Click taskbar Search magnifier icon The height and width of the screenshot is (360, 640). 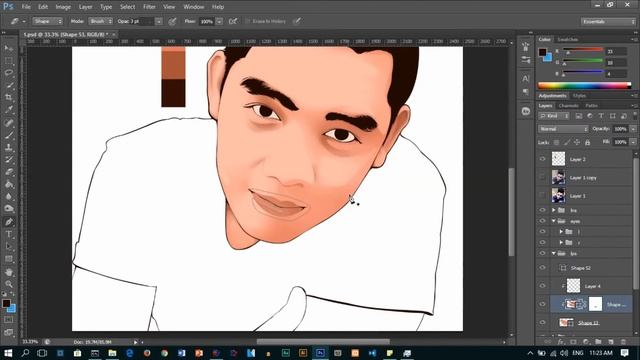pos(25,353)
